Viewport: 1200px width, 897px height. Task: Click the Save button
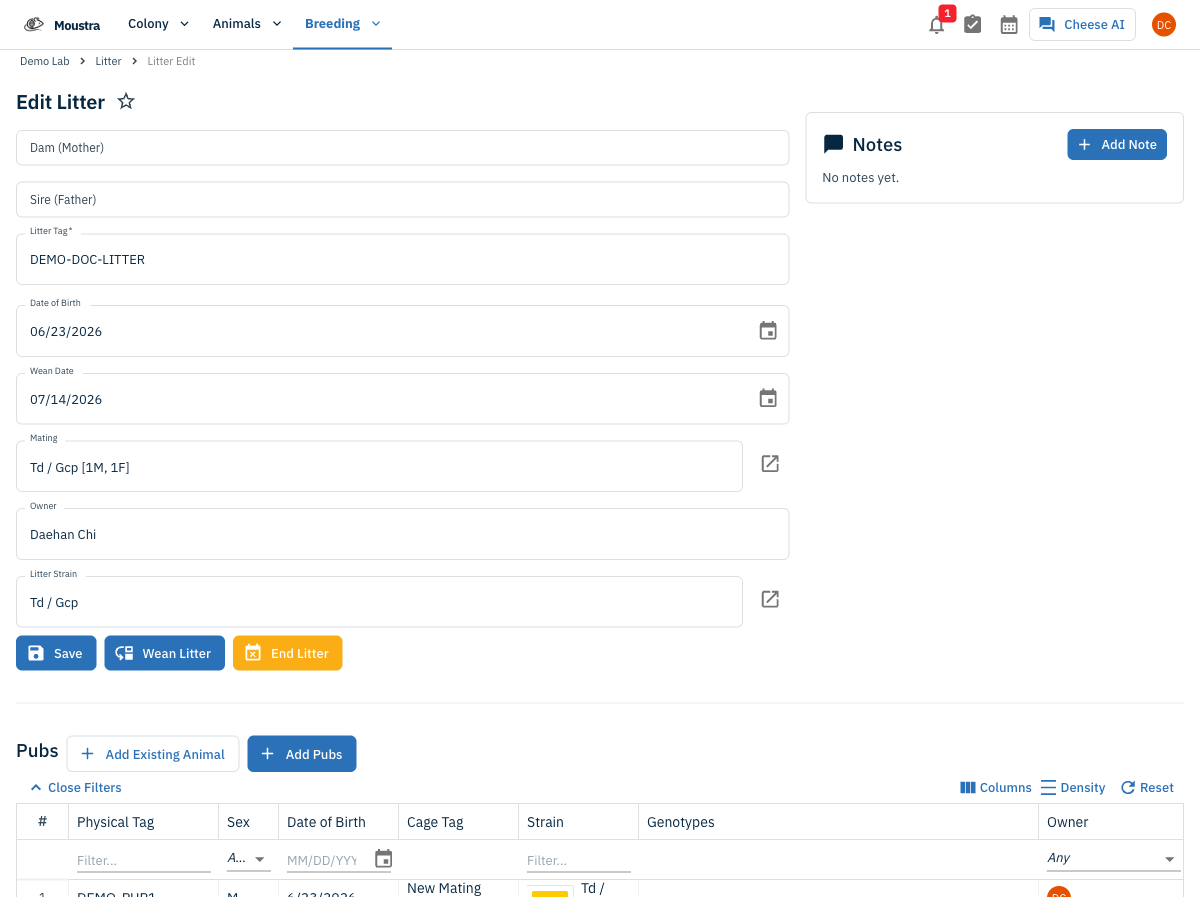point(56,653)
